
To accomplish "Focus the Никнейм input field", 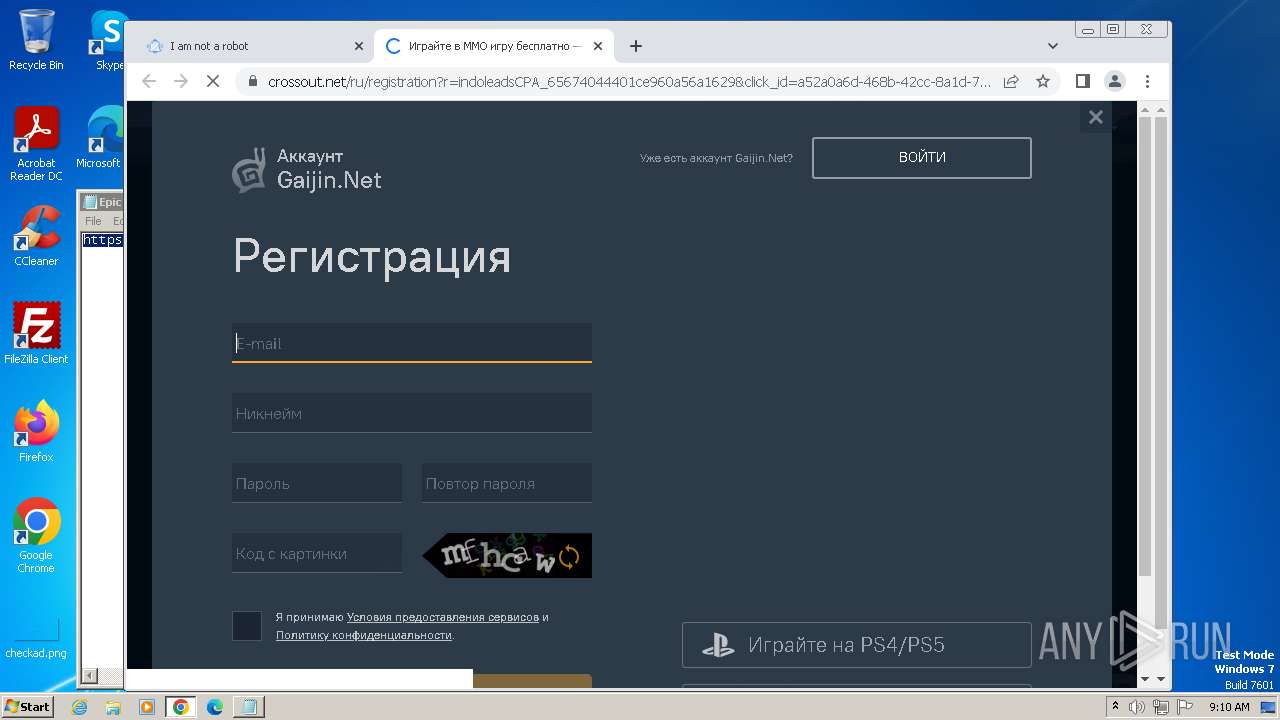I will pyautogui.click(x=412, y=413).
